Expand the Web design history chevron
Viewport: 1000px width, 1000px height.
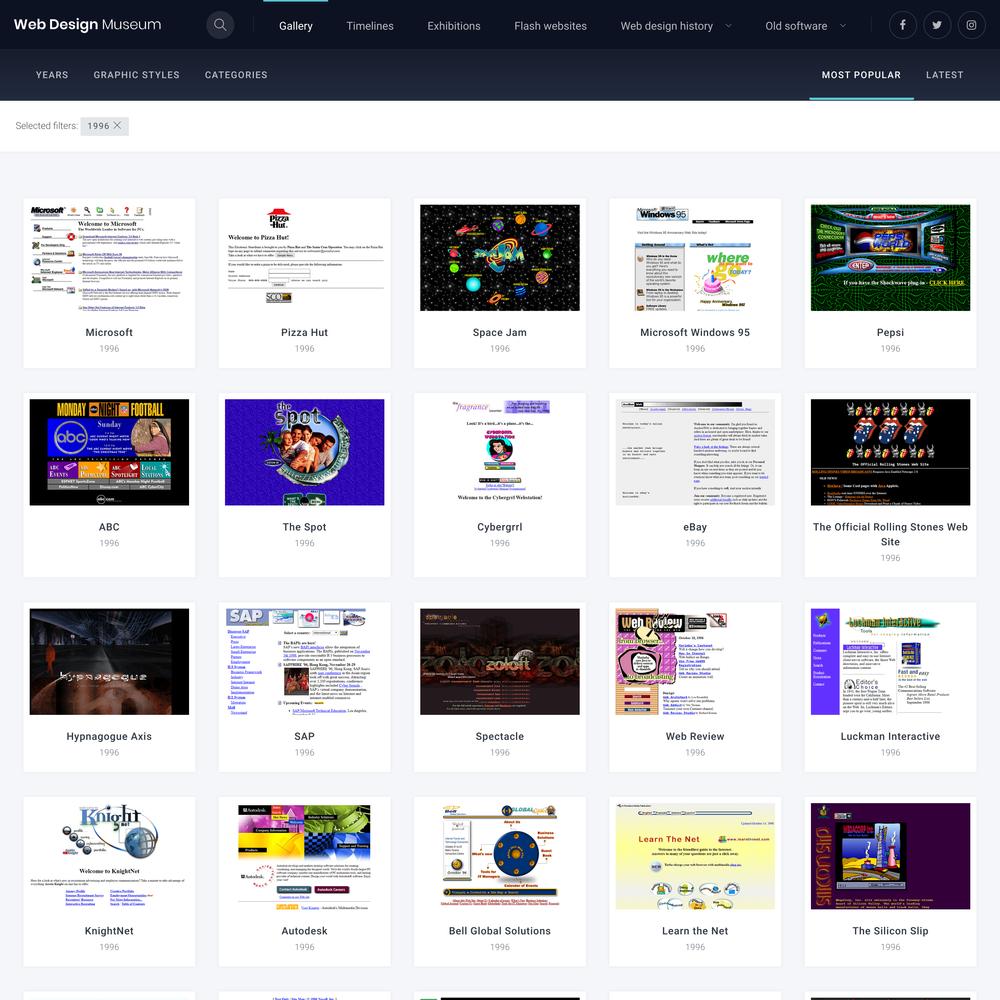pyautogui.click(x=728, y=26)
